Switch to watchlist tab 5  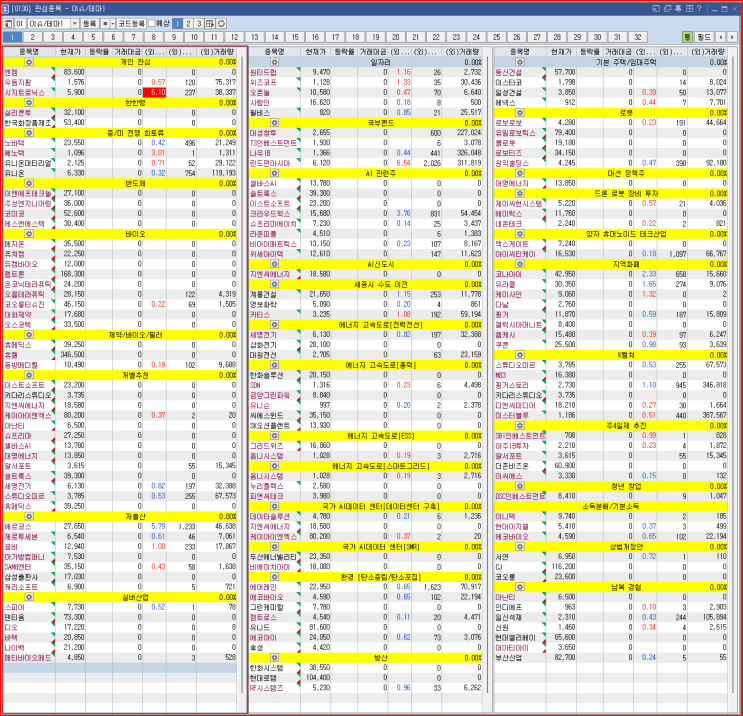(93, 37)
